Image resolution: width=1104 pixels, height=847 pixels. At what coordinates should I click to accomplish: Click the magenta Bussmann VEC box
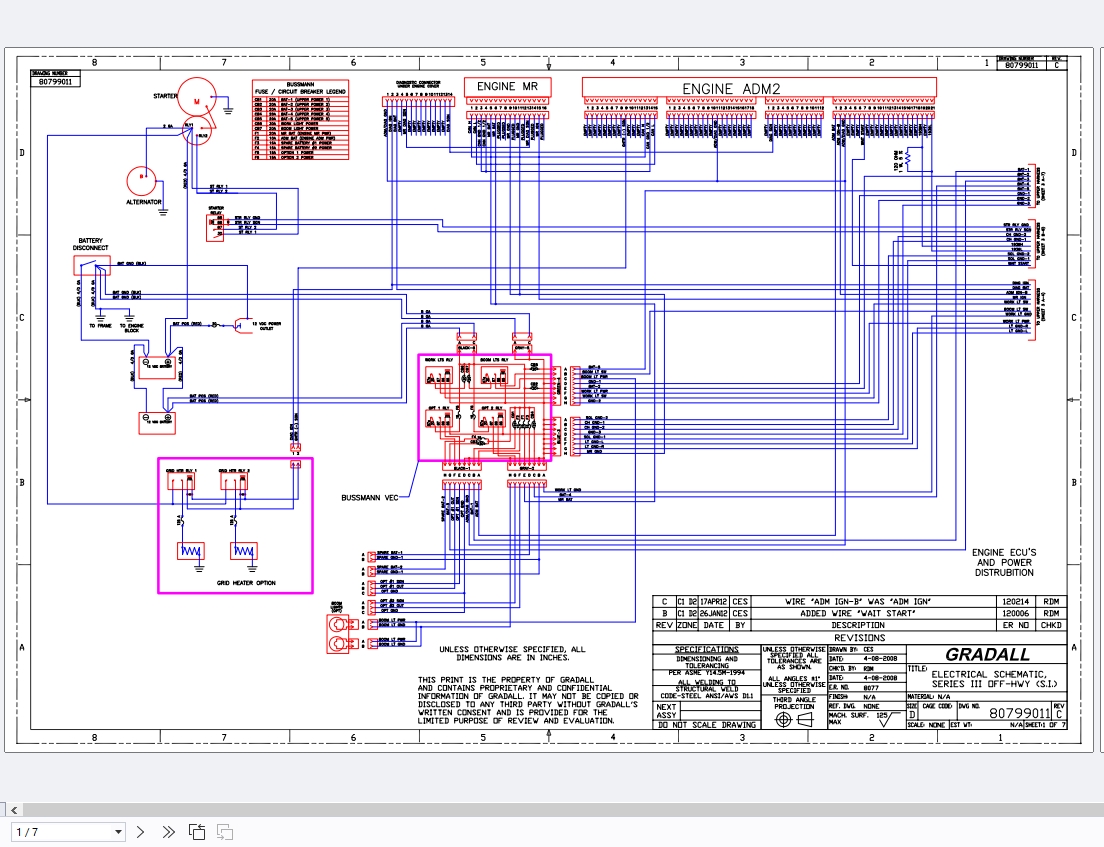pyautogui.click(x=484, y=408)
